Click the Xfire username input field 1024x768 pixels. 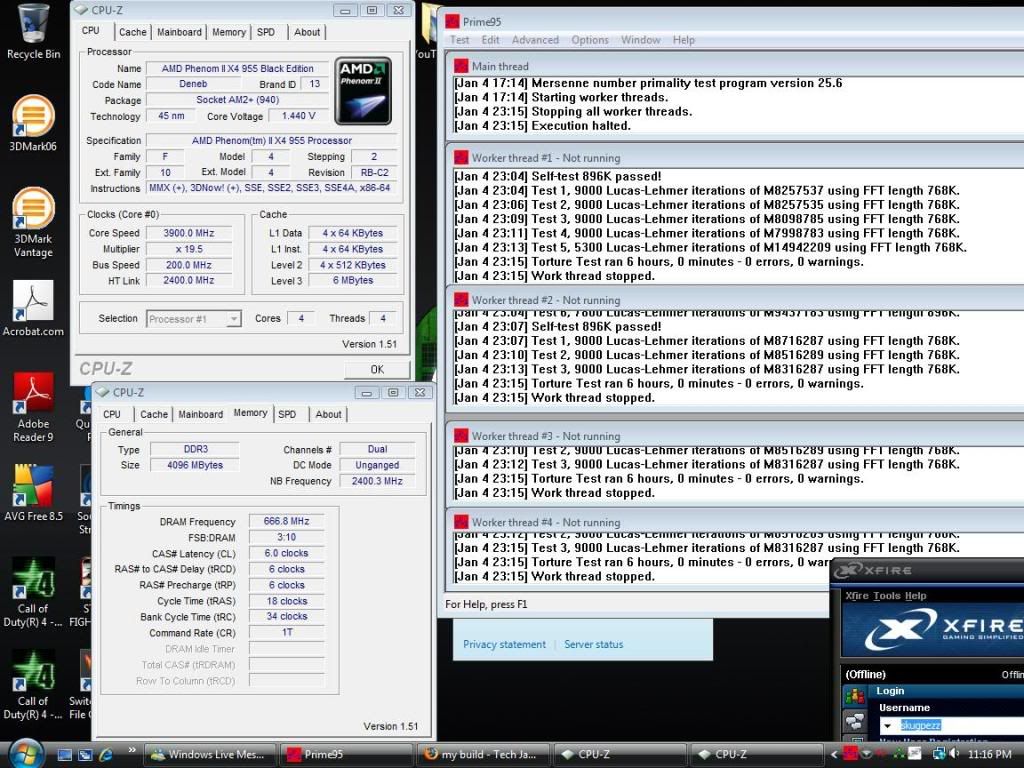[x=940, y=724]
